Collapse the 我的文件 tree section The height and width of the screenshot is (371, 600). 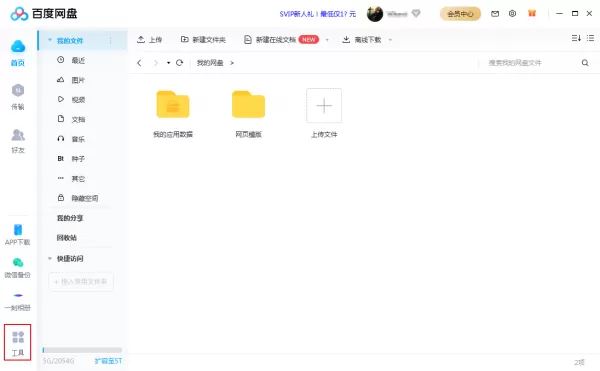pos(50,40)
